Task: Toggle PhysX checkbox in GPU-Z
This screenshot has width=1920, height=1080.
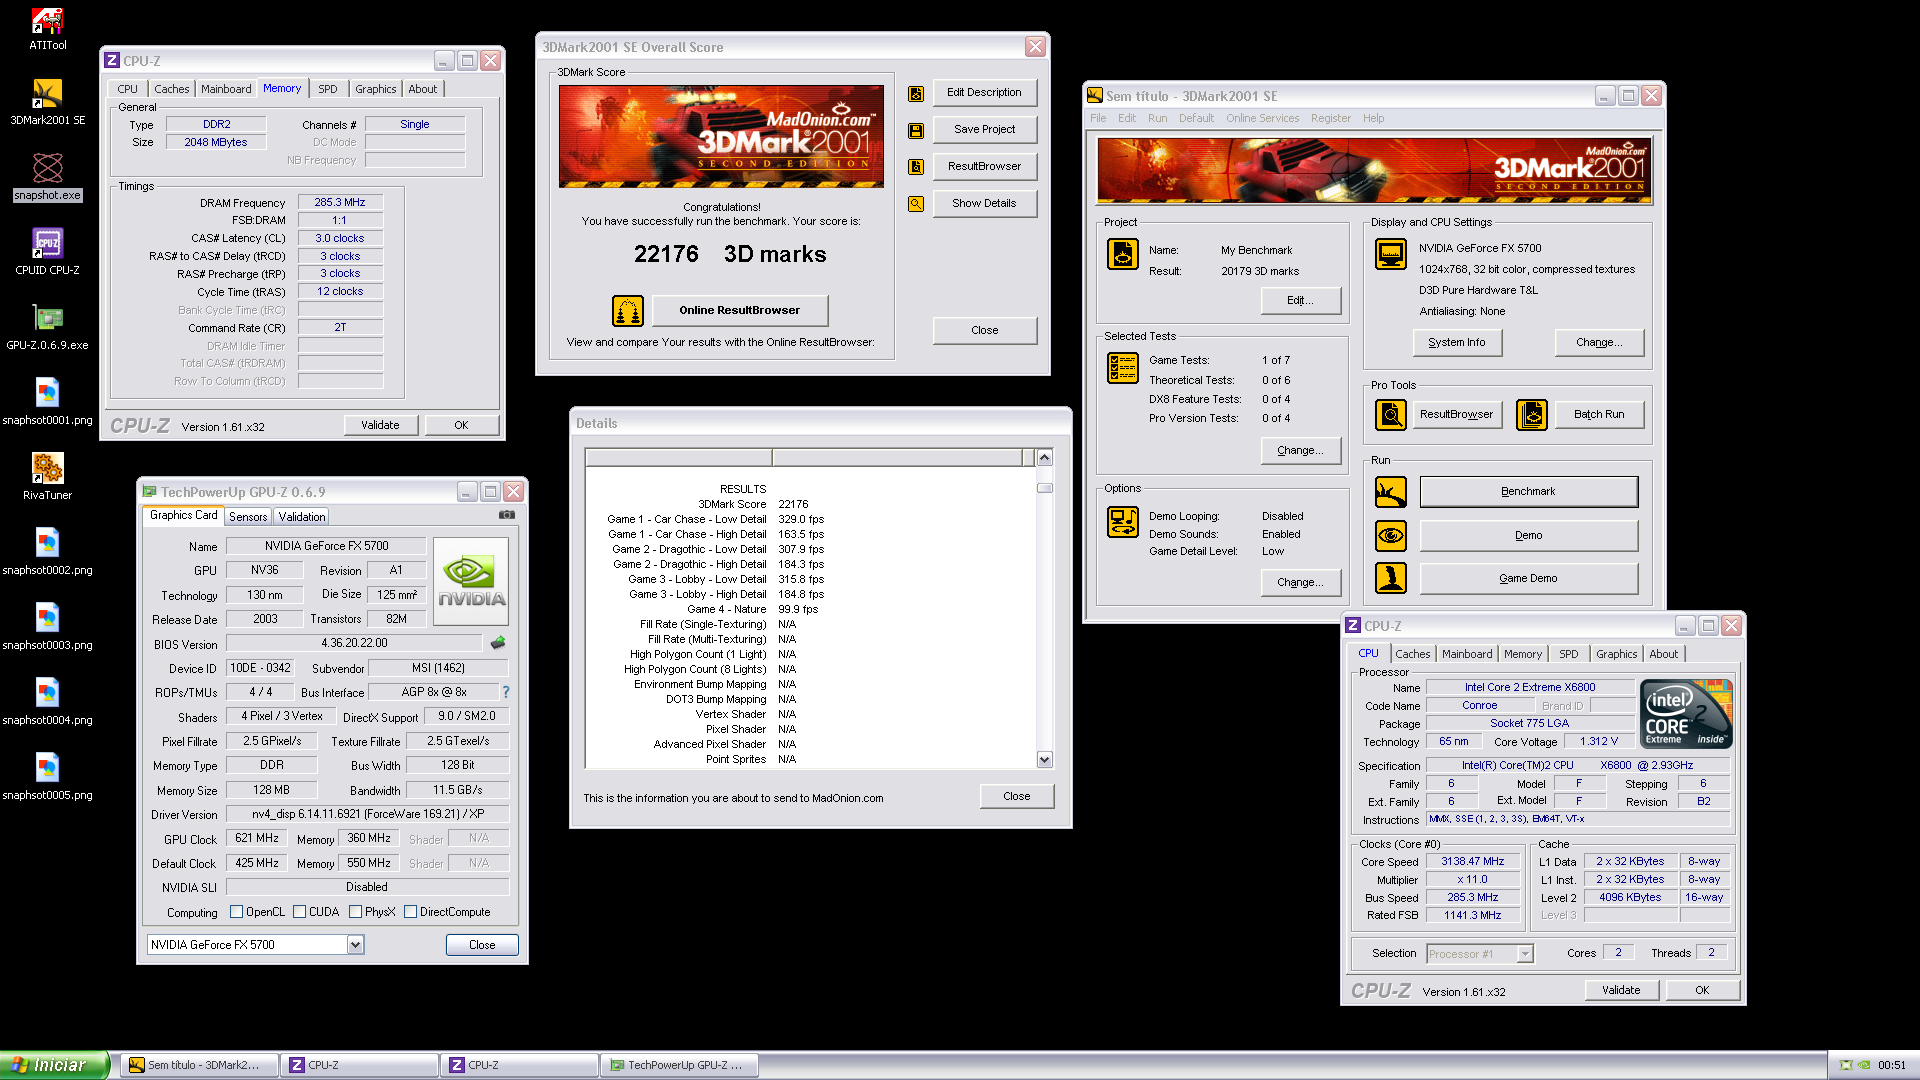Action: [355, 912]
